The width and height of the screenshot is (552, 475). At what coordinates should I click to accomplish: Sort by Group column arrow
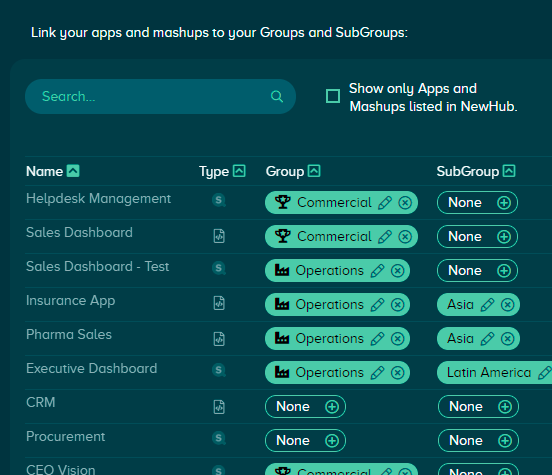pos(314,171)
